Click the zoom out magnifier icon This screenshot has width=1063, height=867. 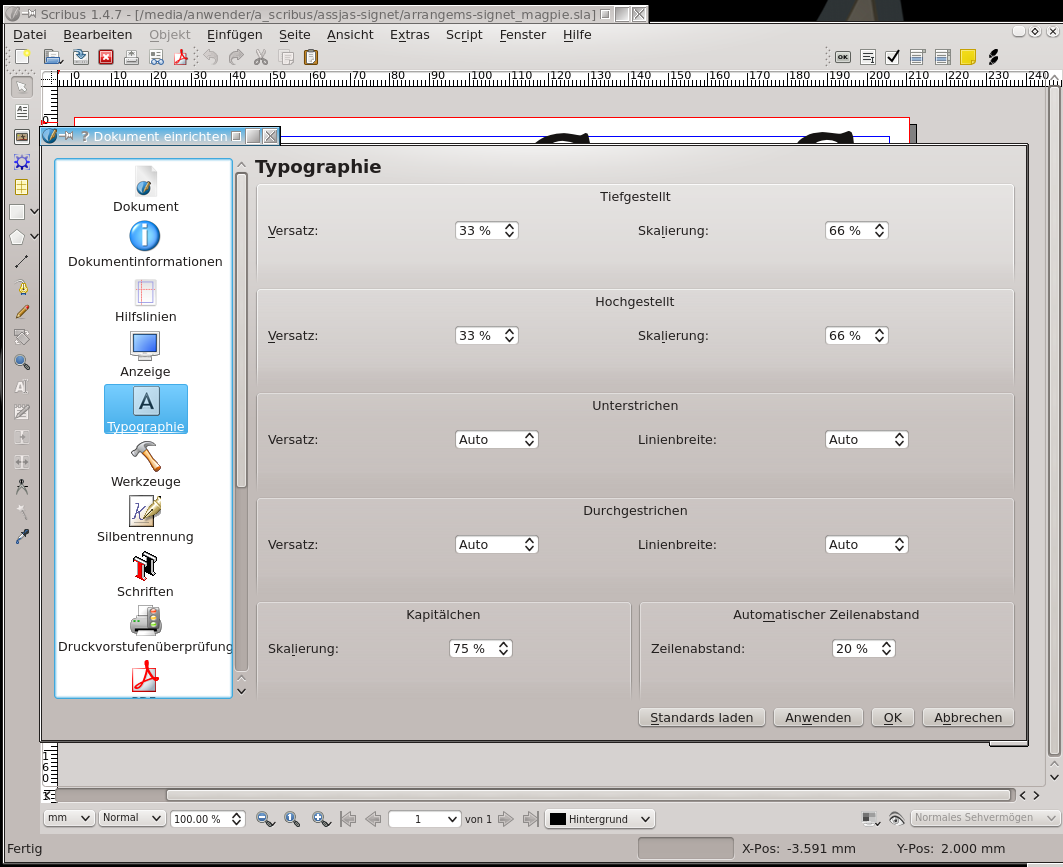click(265, 818)
